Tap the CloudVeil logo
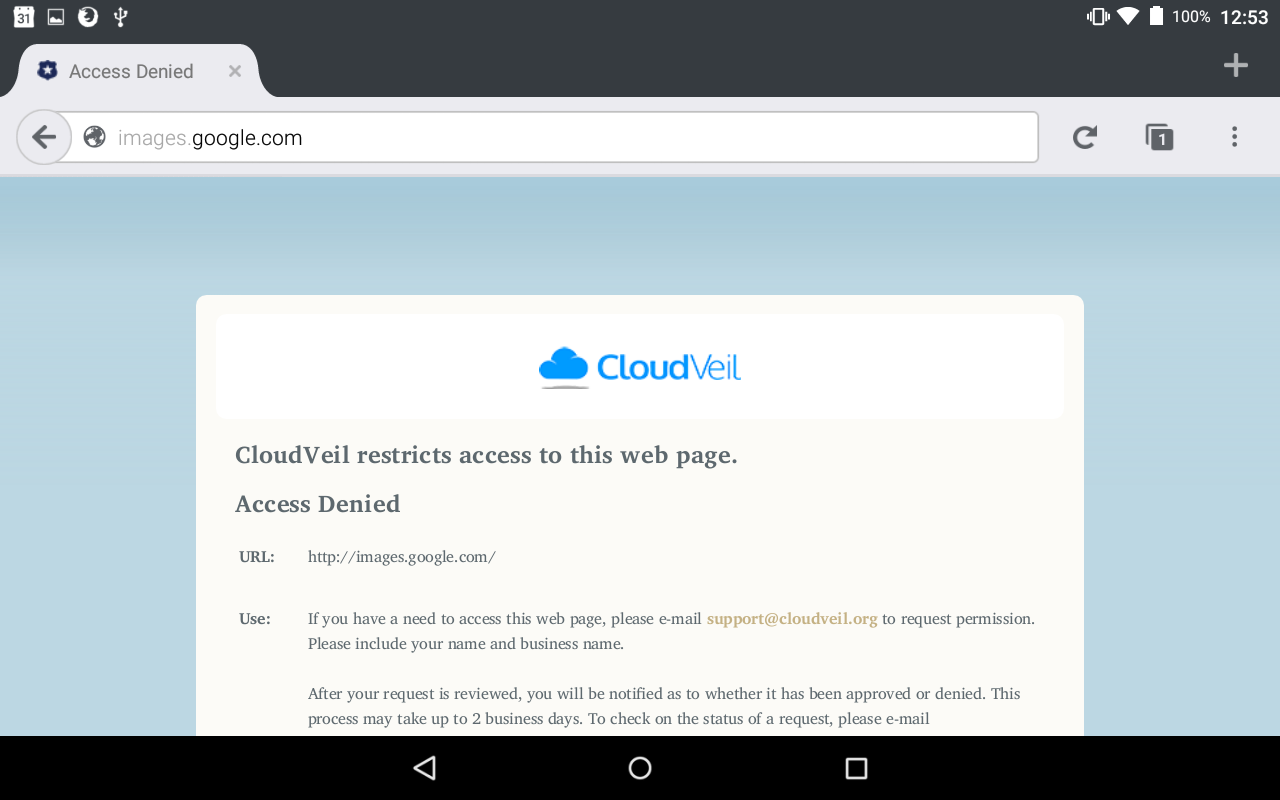Image resolution: width=1280 pixels, height=800 pixels. pyautogui.click(x=640, y=367)
